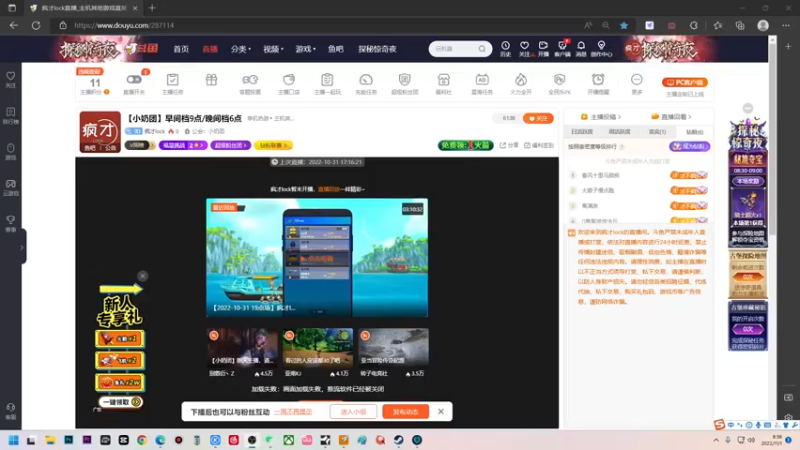This screenshot has width=800, height=450.
Task: Expand the 游戏 games dropdown
Action: [x=305, y=49]
